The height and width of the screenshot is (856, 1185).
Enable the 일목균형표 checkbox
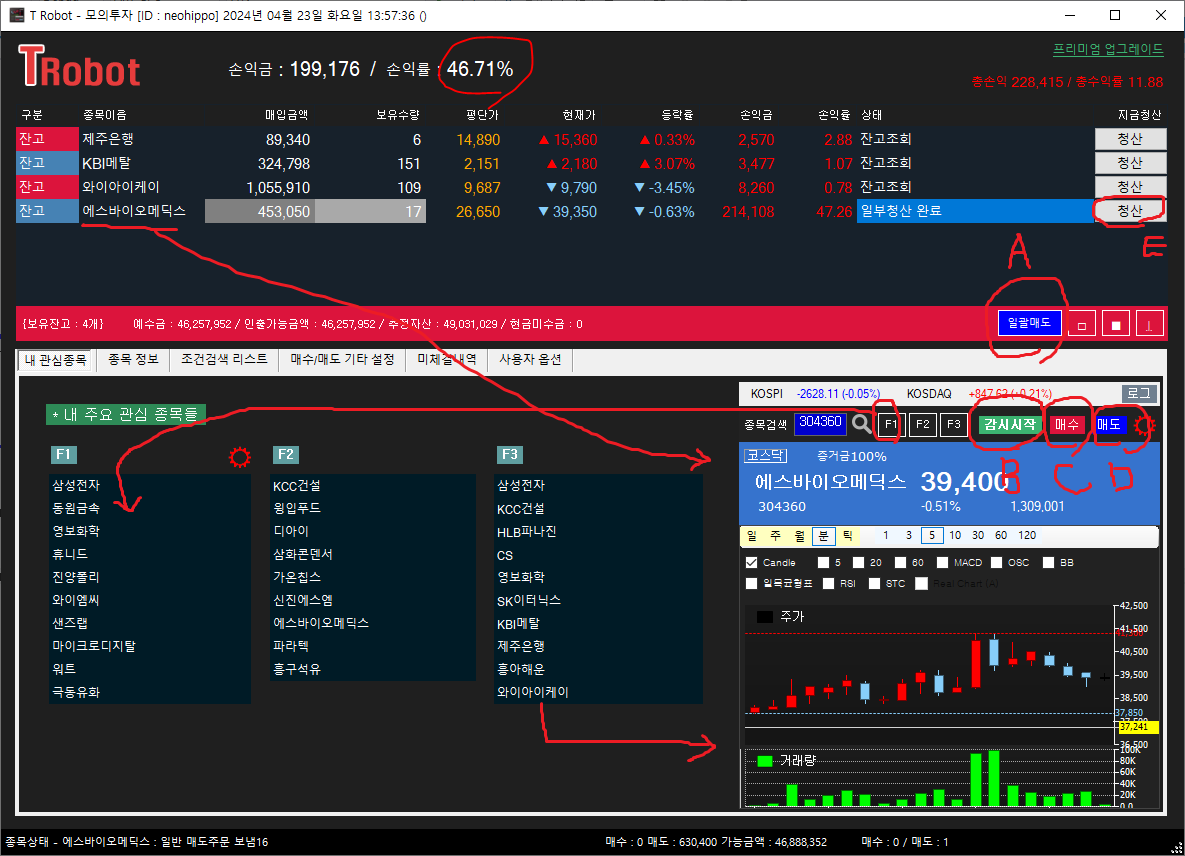[x=751, y=583]
